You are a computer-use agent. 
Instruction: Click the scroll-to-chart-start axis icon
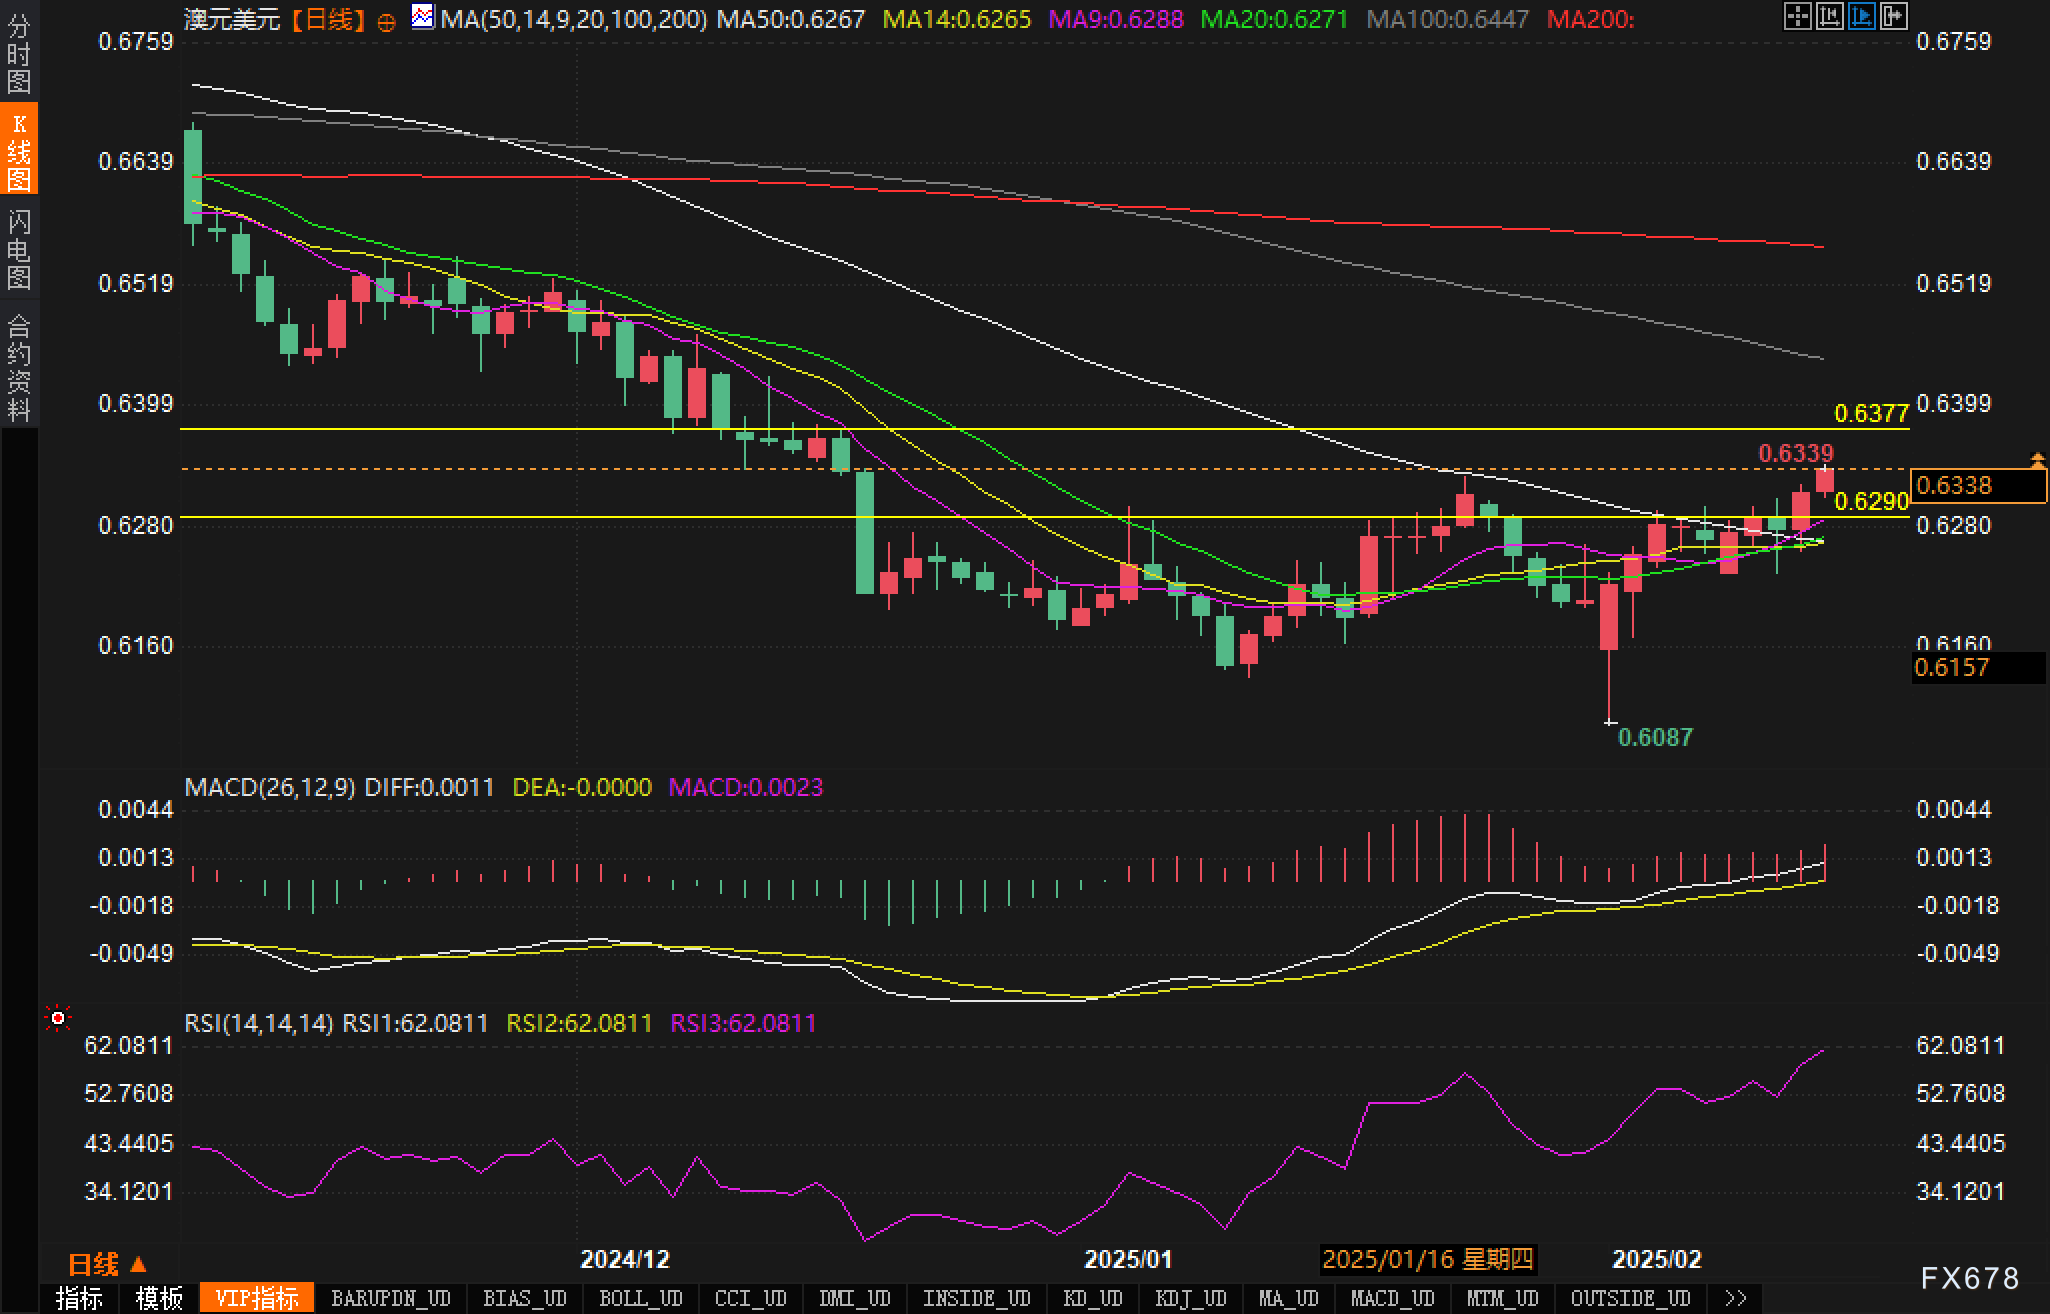point(1829,16)
